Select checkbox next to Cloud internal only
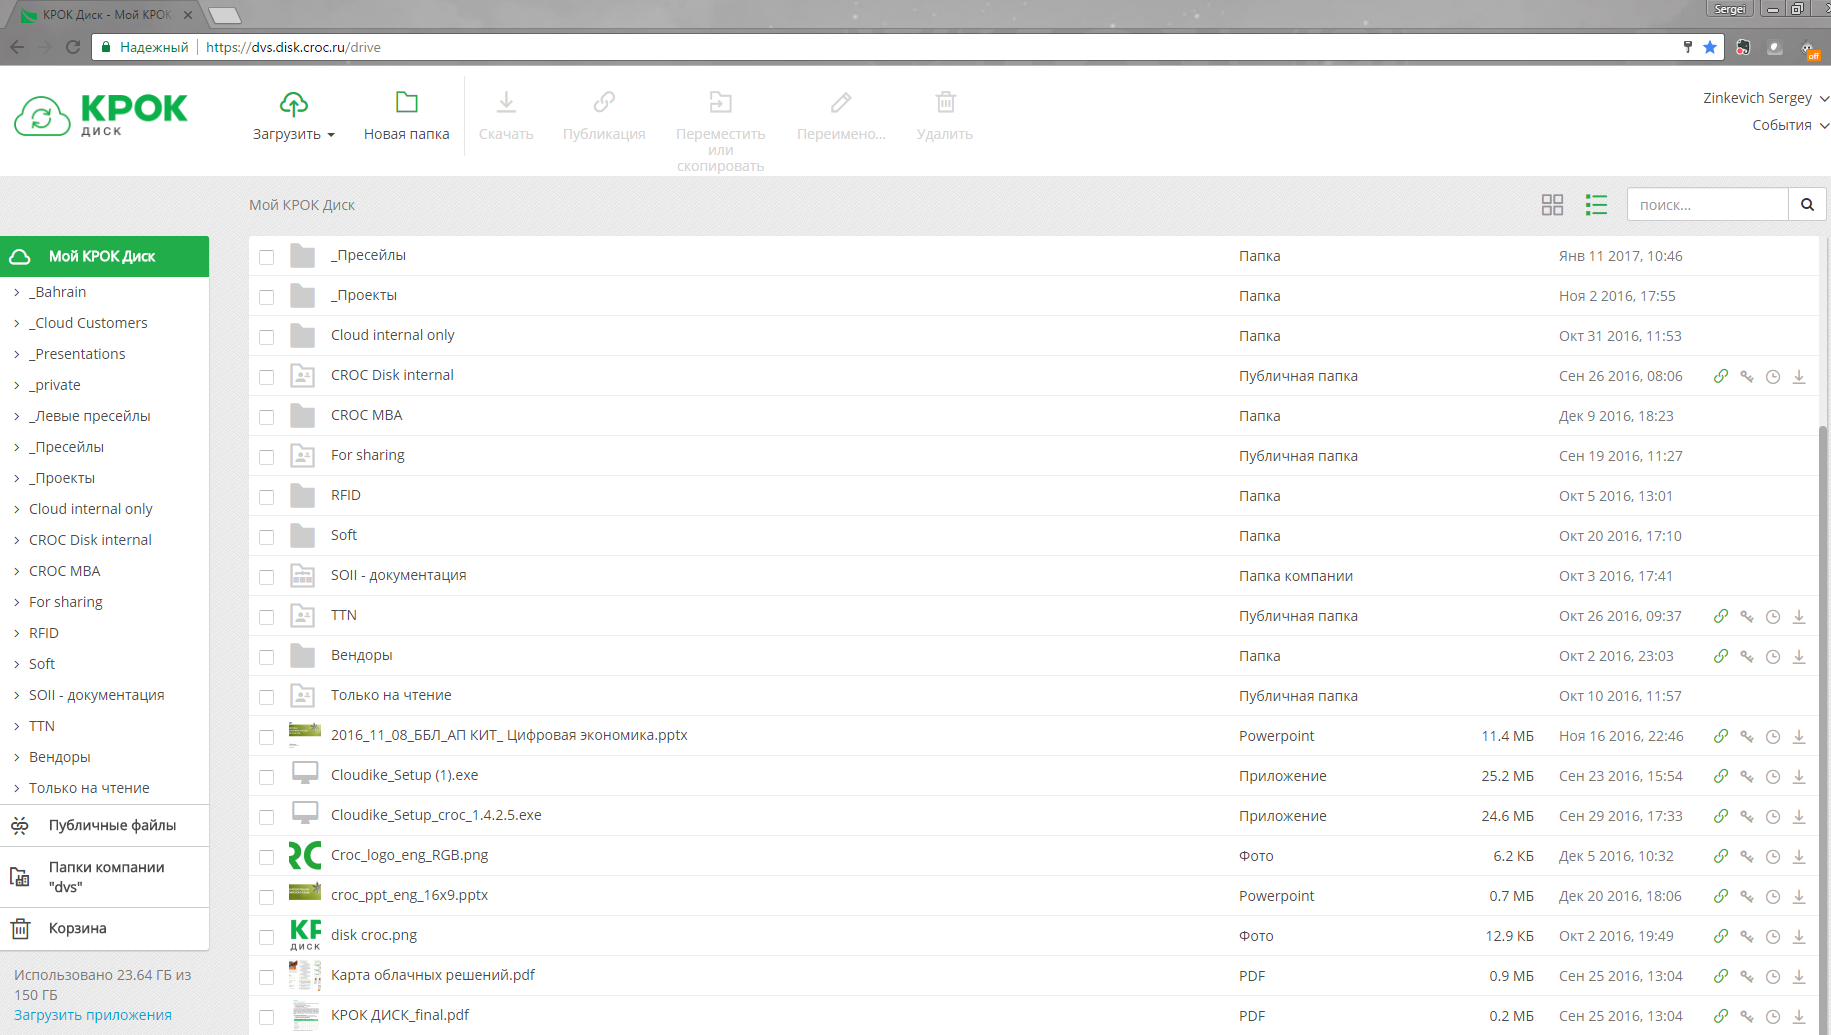Screen dimensions: 1831x1035 (x=266, y=337)
